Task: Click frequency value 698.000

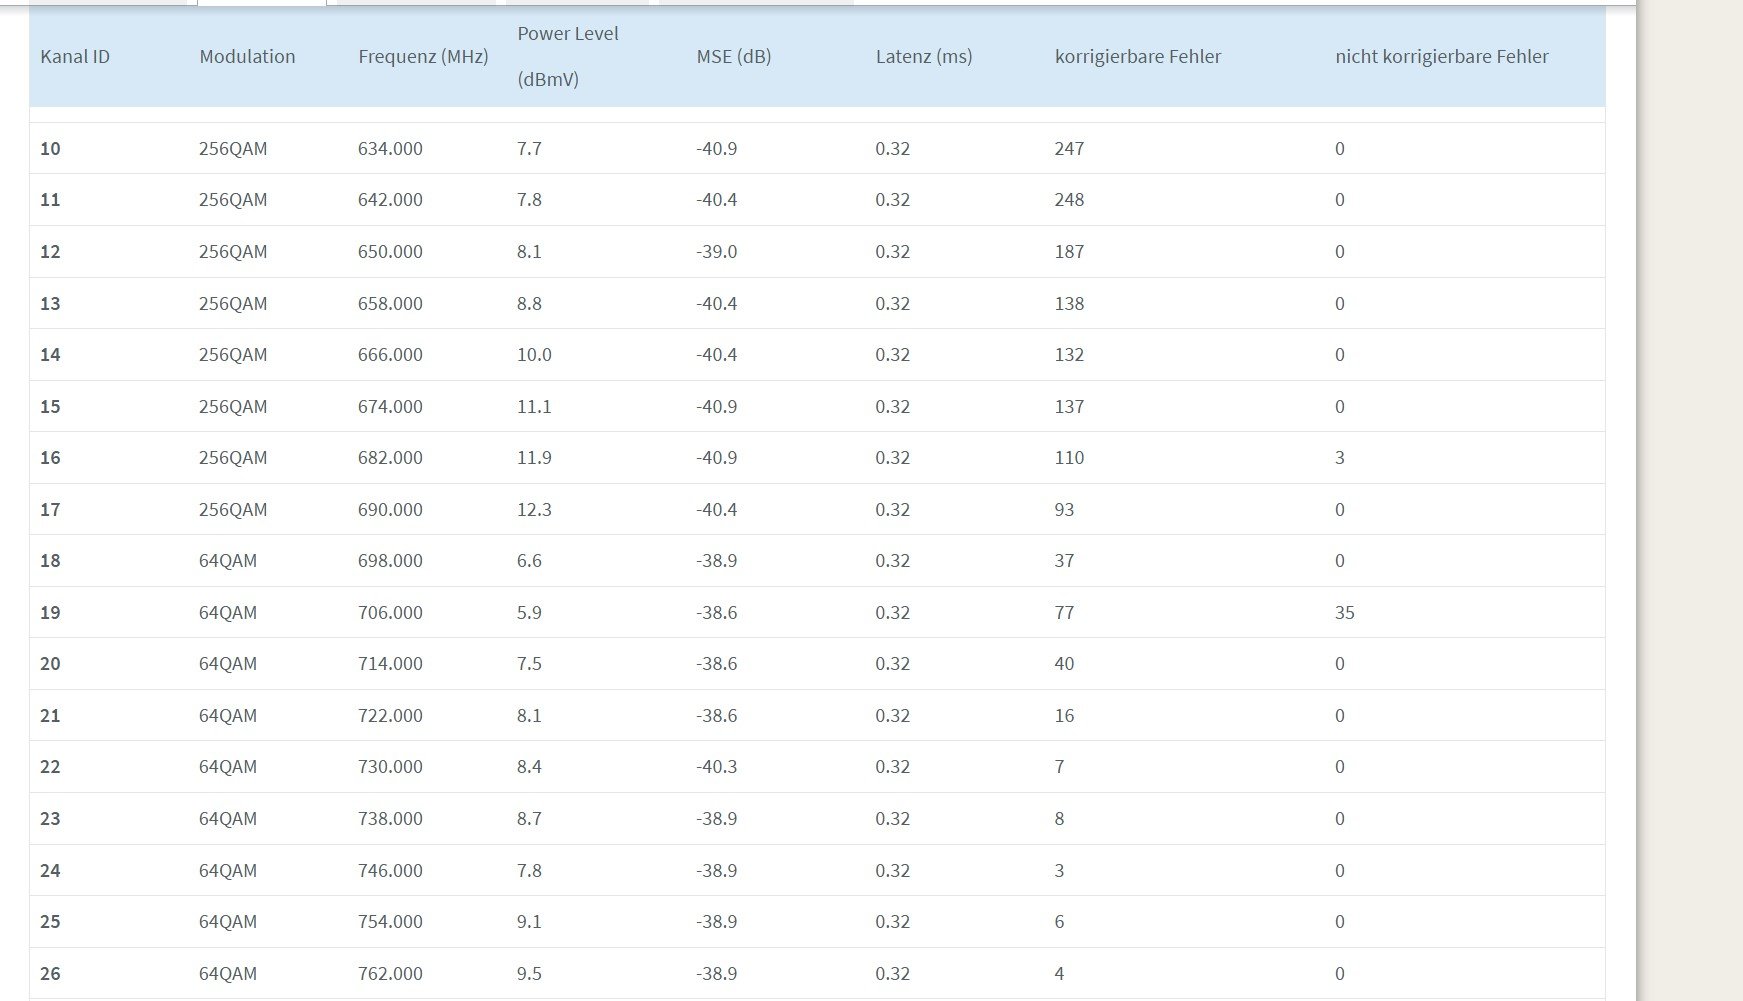Action: (390, 561)
